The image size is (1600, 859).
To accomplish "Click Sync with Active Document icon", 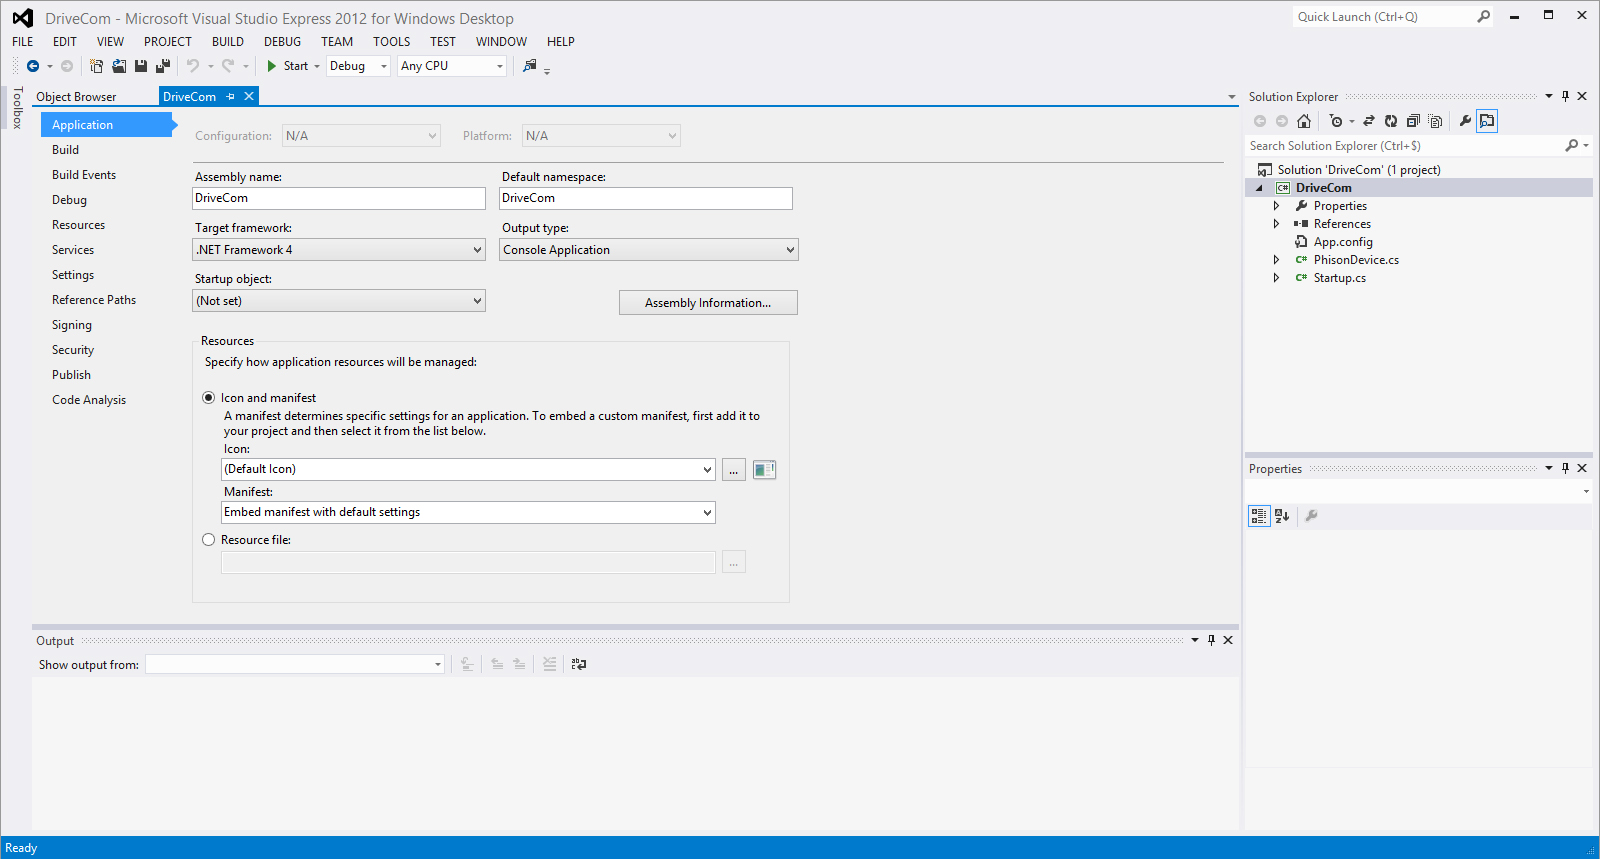I will (1369, 121).
